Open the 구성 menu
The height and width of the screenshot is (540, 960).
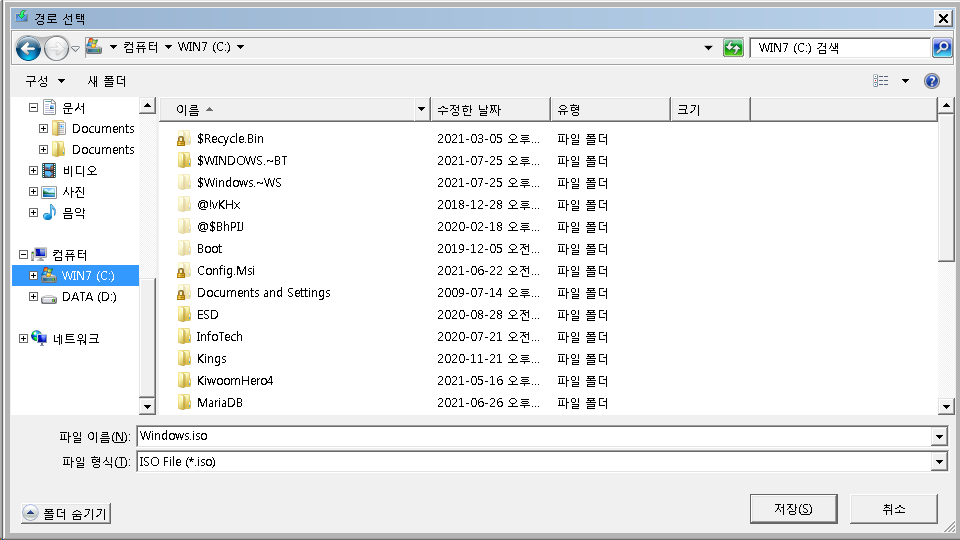point(45,81)
